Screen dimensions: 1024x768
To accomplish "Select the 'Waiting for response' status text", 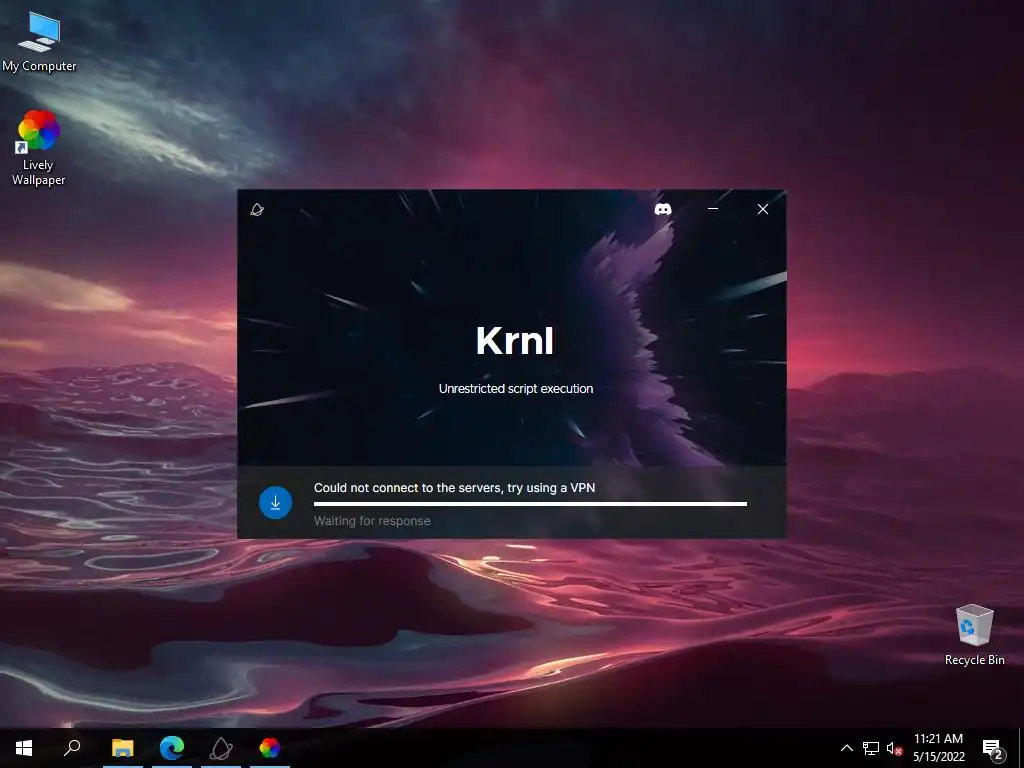I will (372, 521).
